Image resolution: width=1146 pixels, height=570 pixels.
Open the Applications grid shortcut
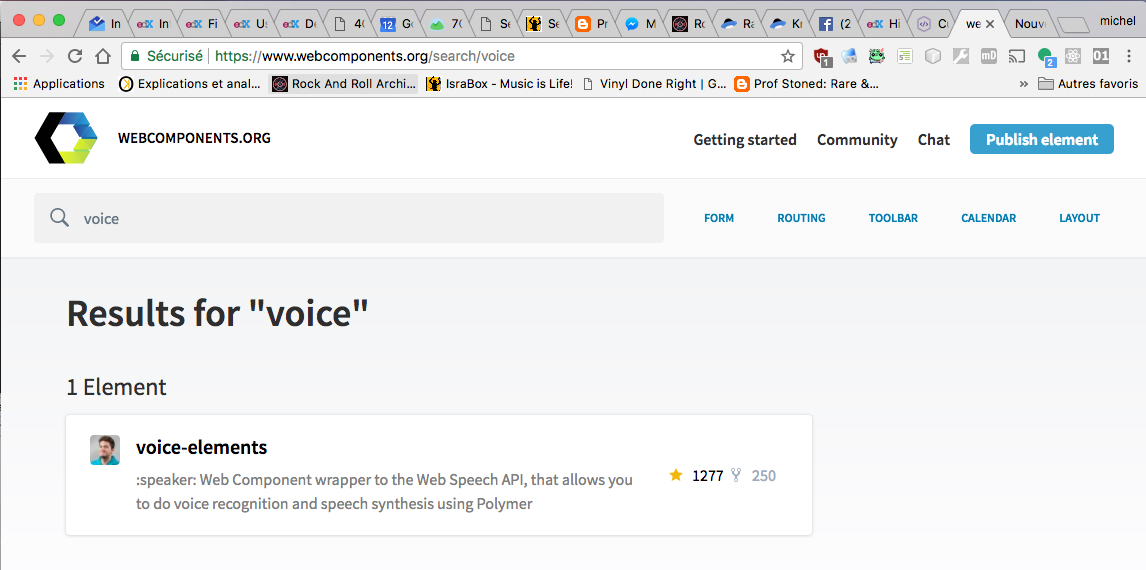pos(59,84)
